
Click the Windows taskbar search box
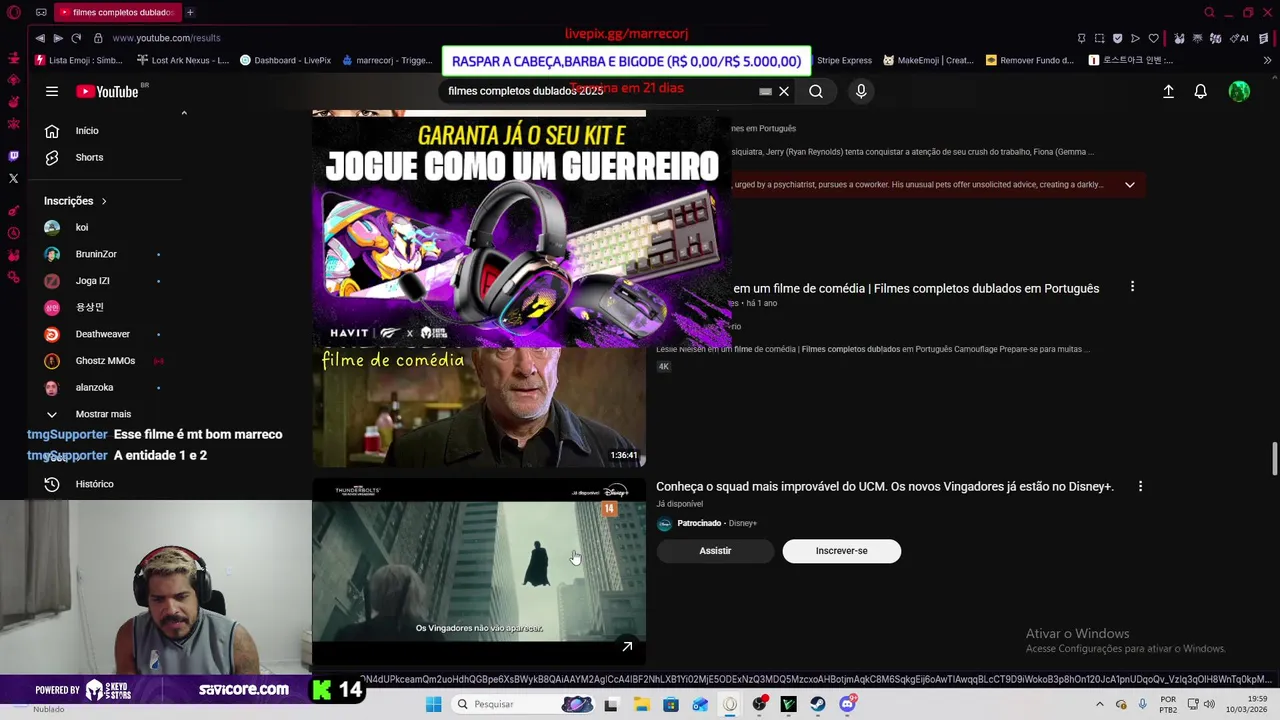(x=523, y=704)
